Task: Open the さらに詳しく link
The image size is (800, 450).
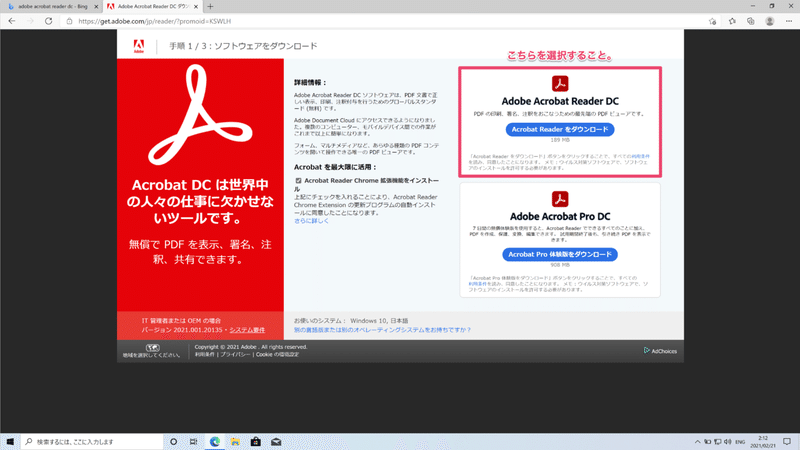Action: [x=311, y=221]
